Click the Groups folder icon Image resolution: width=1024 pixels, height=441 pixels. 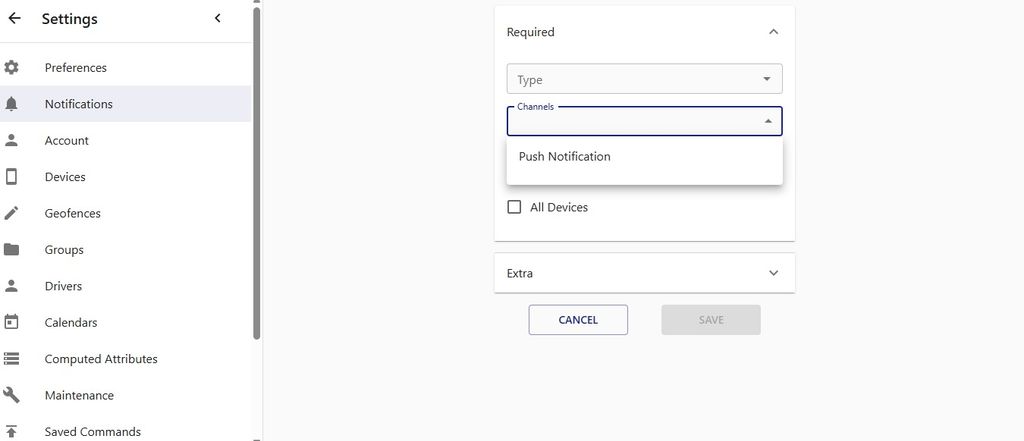[x=12, y=250]
